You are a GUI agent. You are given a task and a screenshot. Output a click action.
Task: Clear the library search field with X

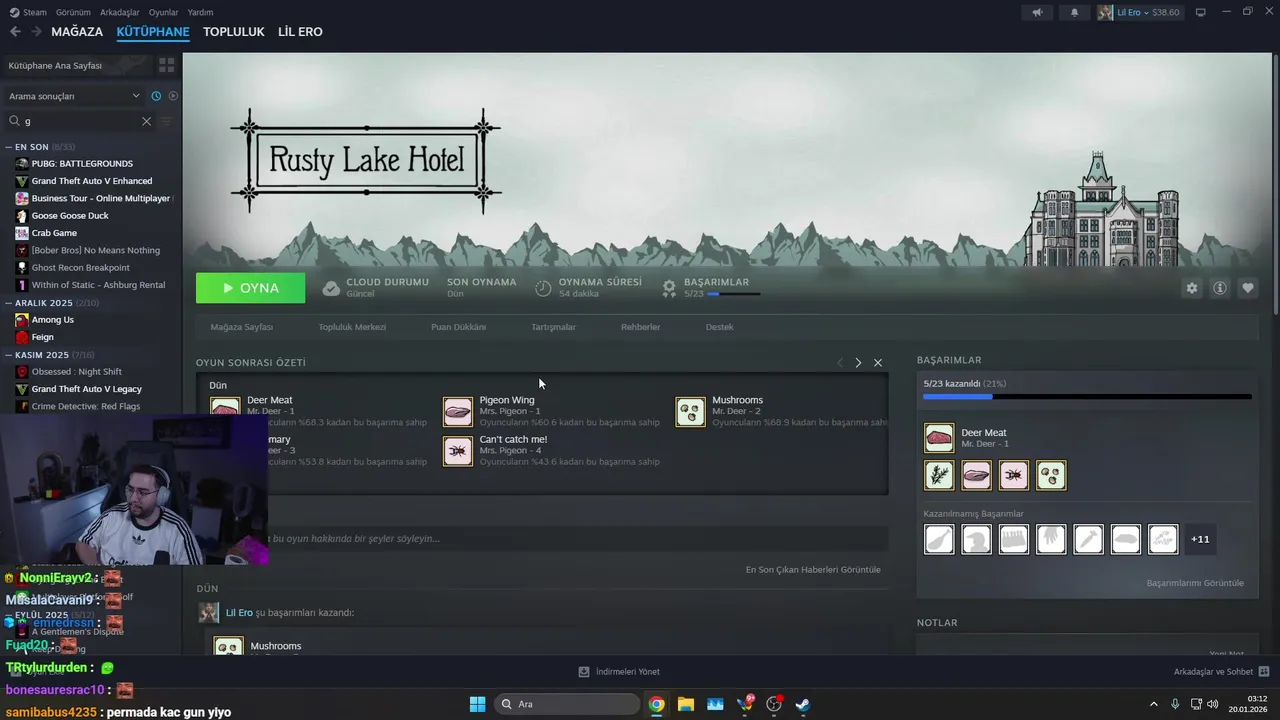pos(146,121)
